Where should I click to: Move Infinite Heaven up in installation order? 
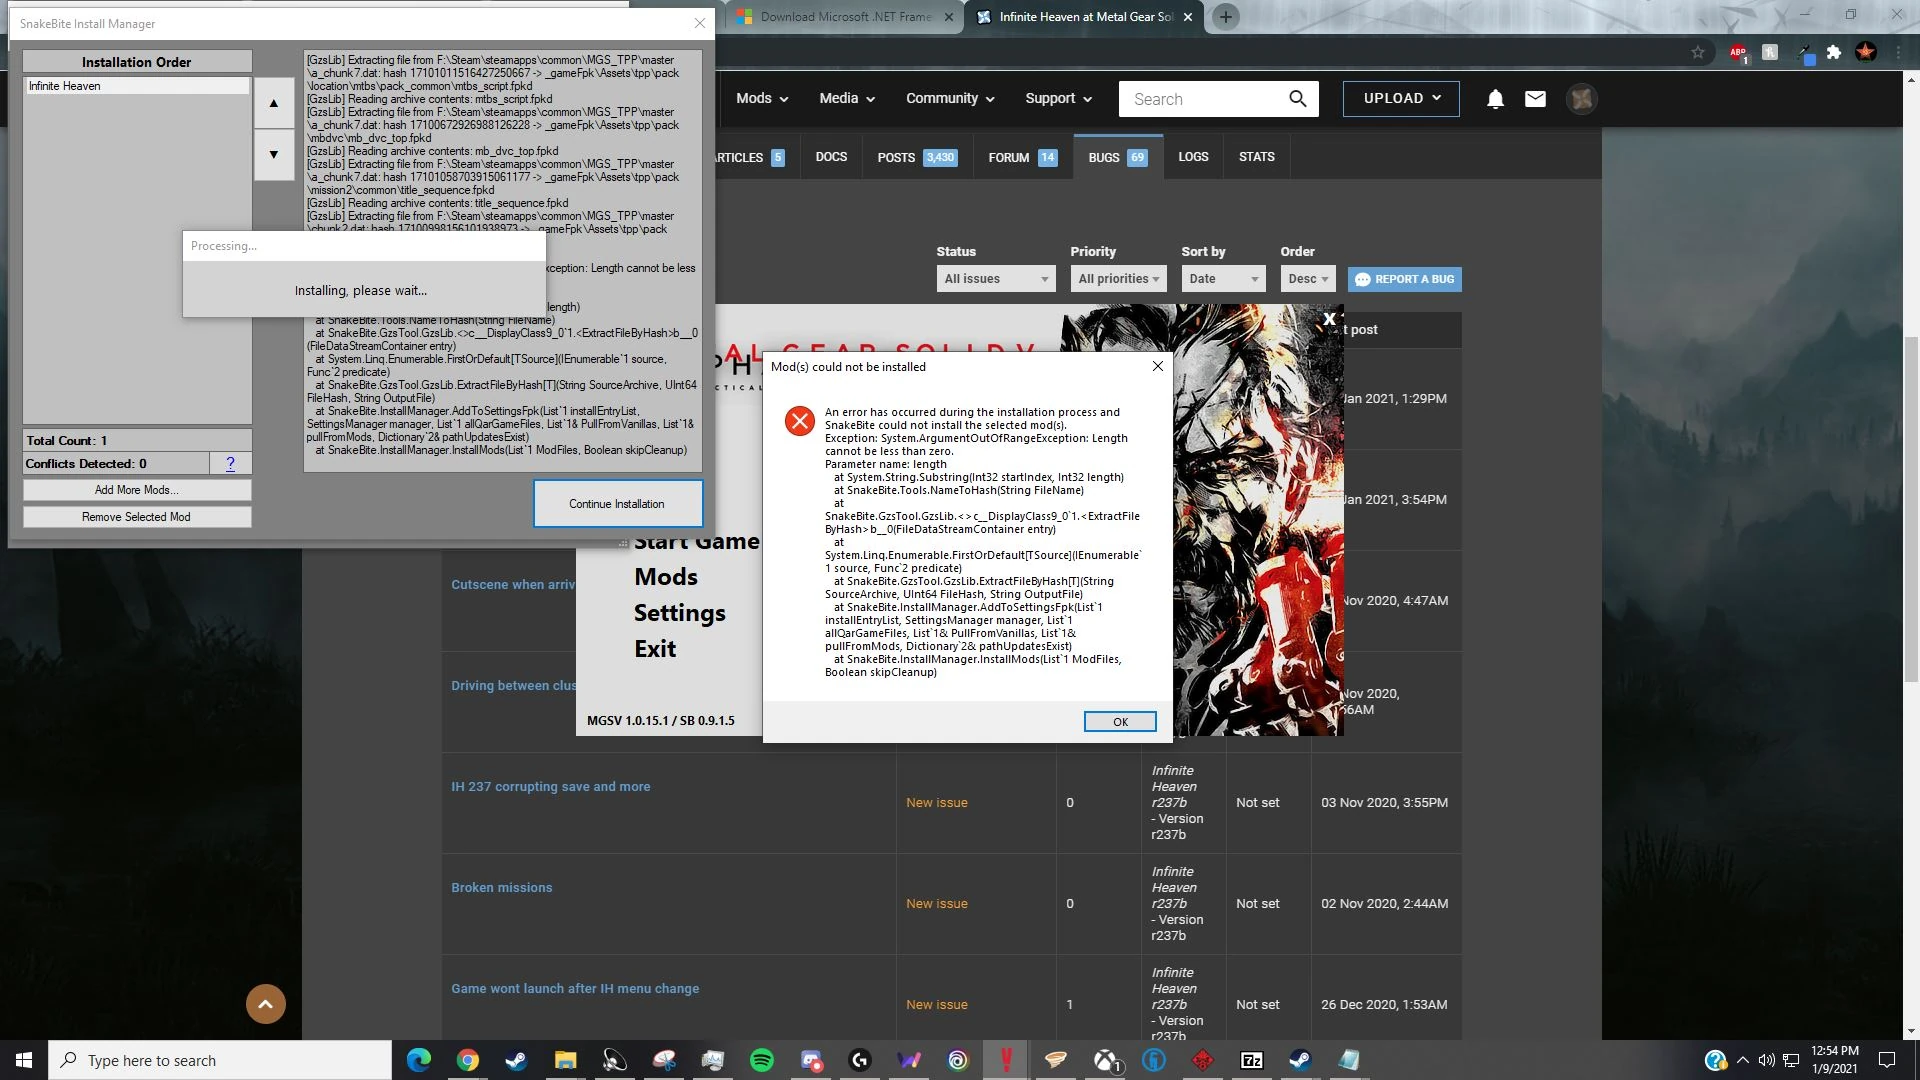pos(274,103)
